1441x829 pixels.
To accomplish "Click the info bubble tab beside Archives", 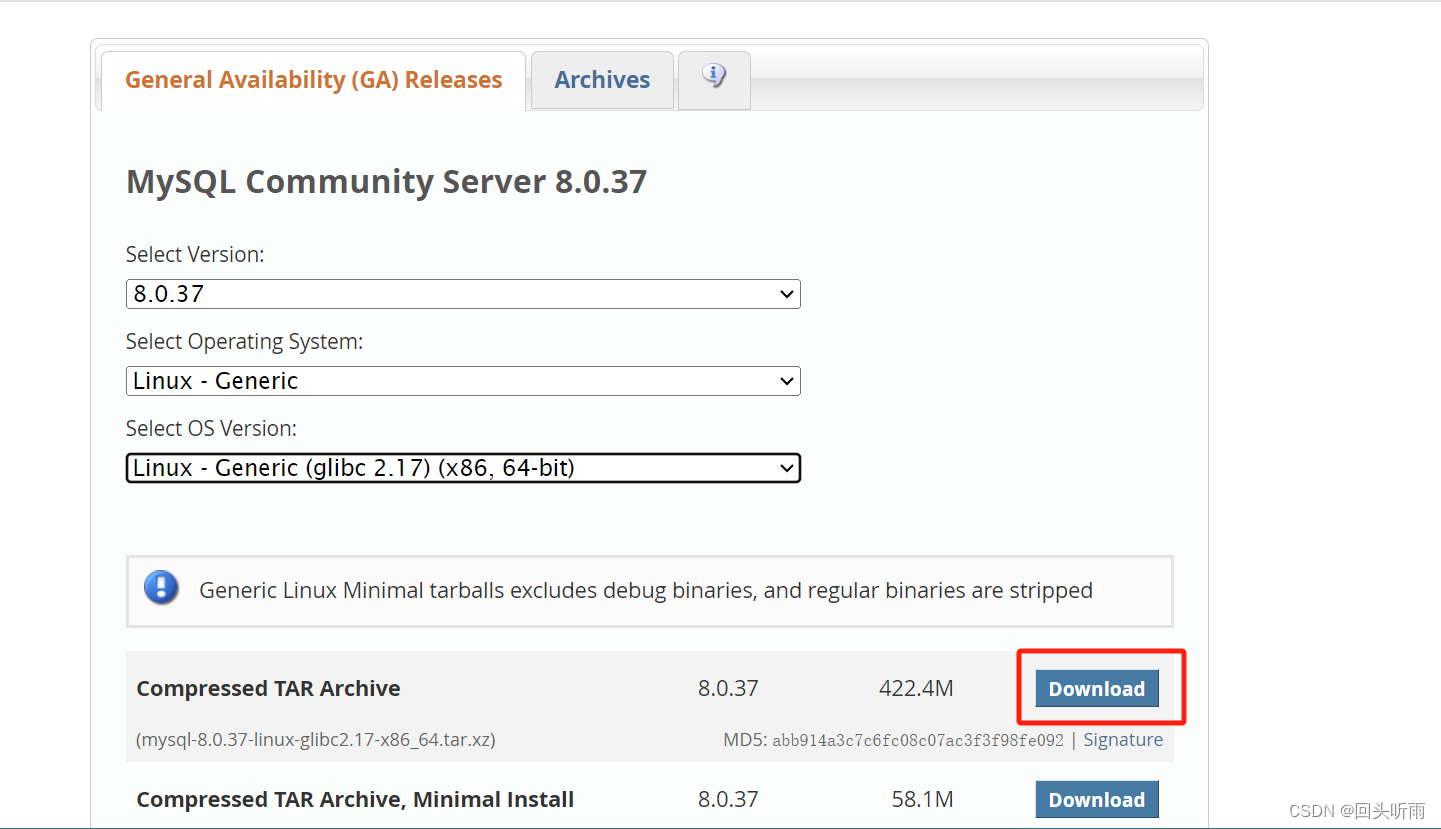I will point(713,78).
